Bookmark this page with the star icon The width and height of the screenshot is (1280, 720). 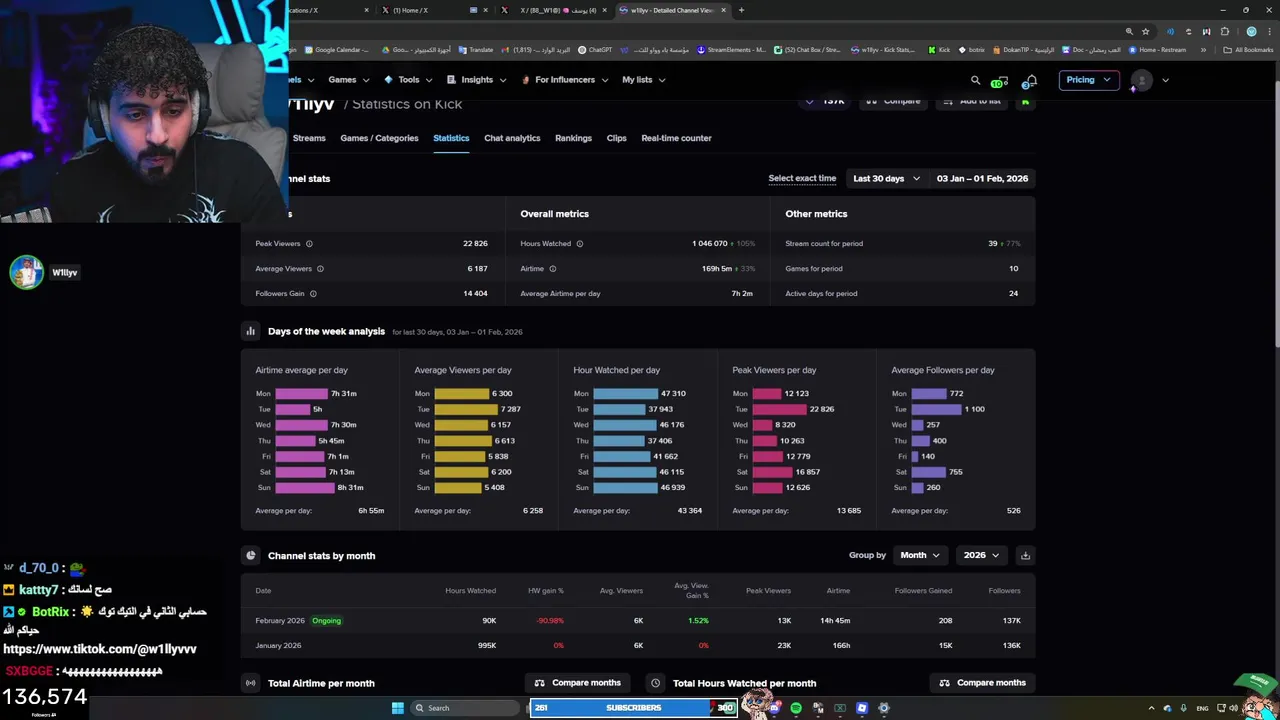(1146, 31)
